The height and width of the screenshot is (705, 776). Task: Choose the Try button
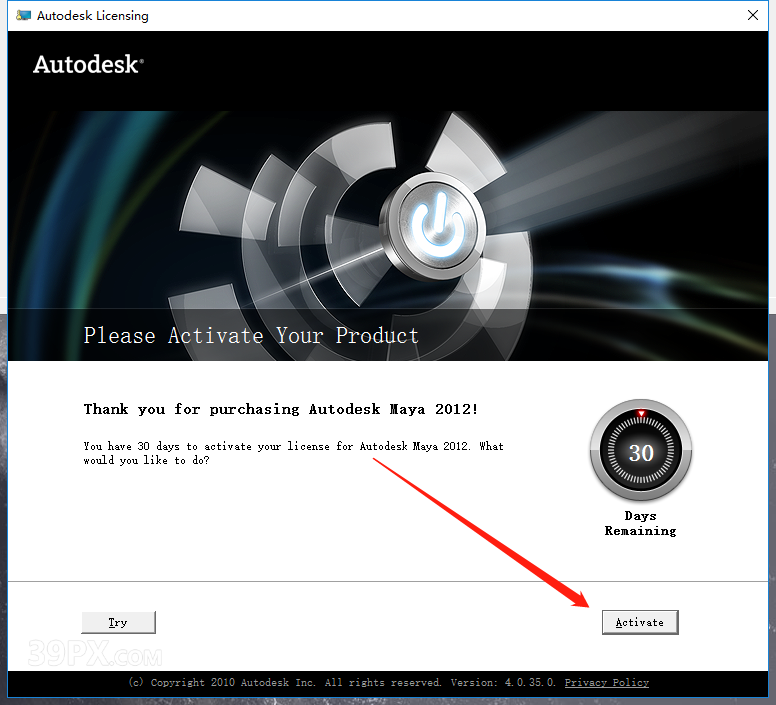pyautogui.click(x=118, y=622)
